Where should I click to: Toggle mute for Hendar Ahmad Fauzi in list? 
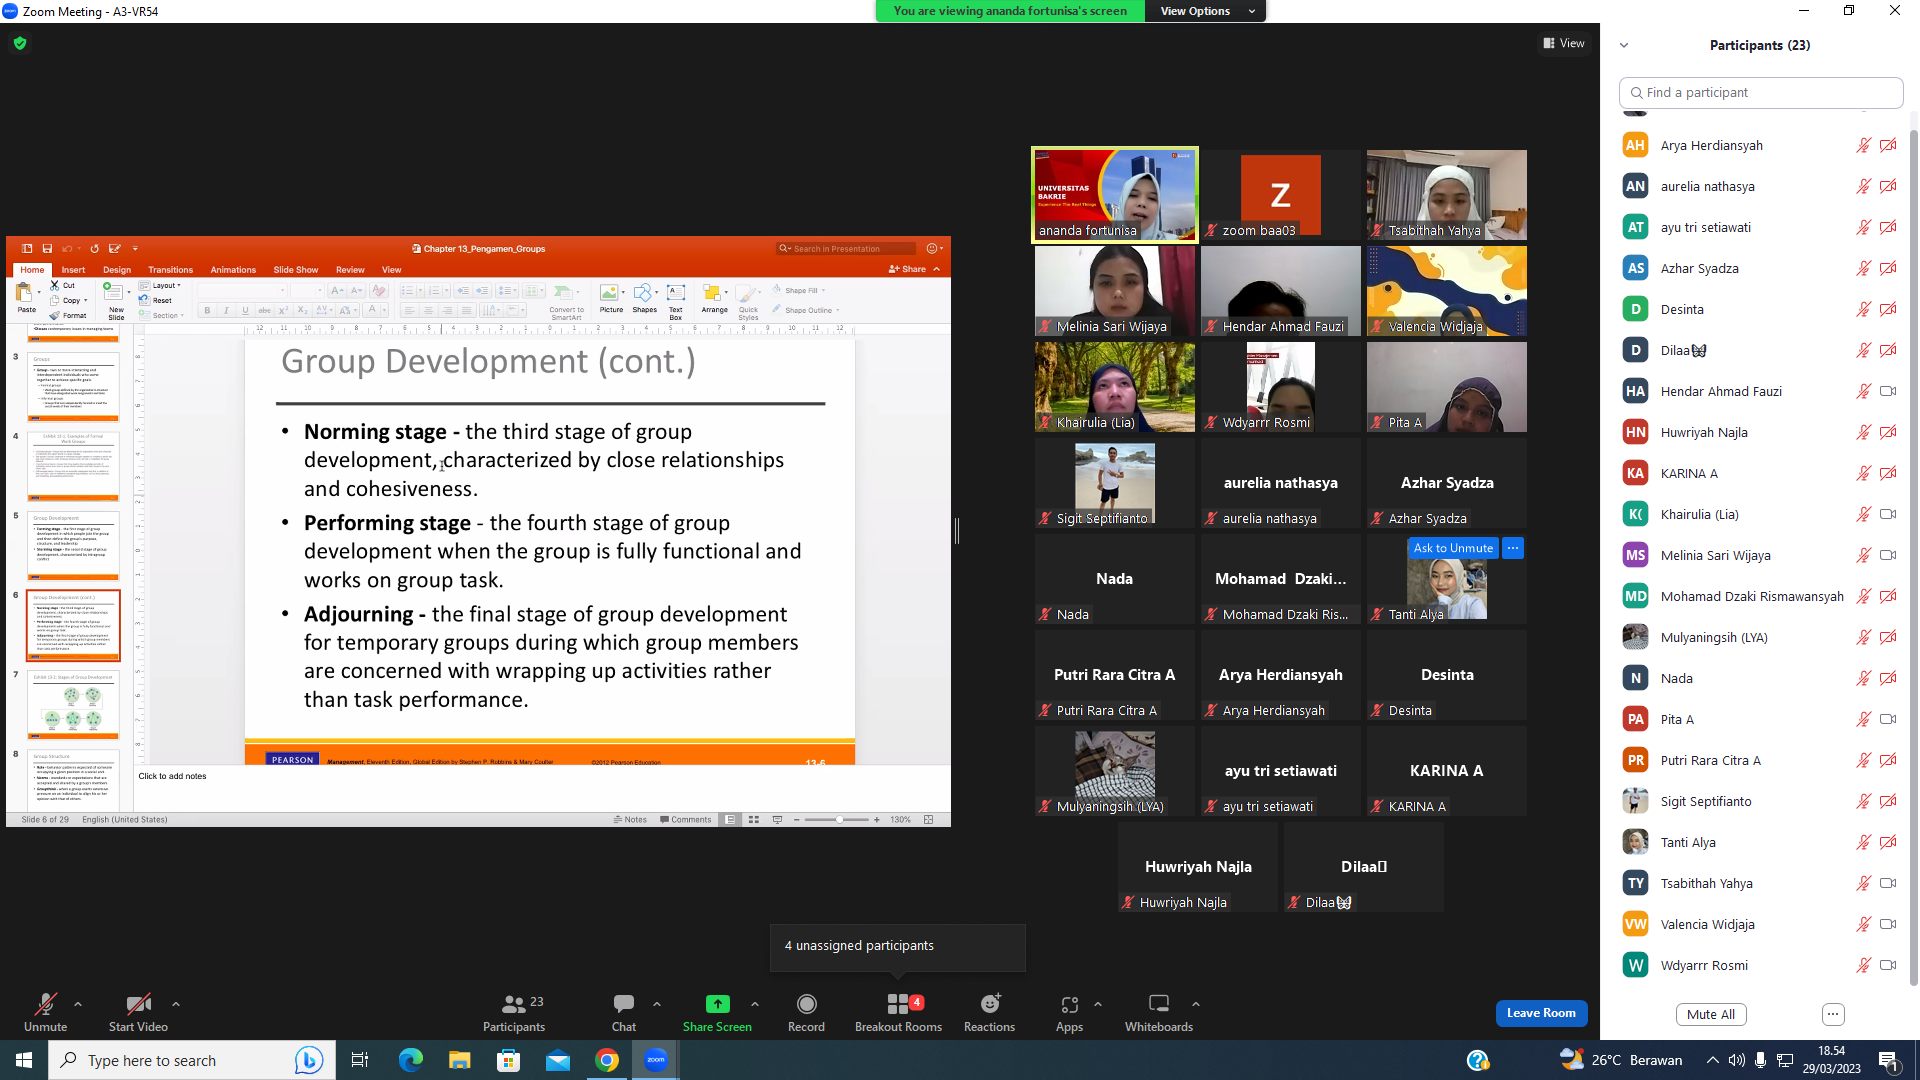(x=1864, y=391)
